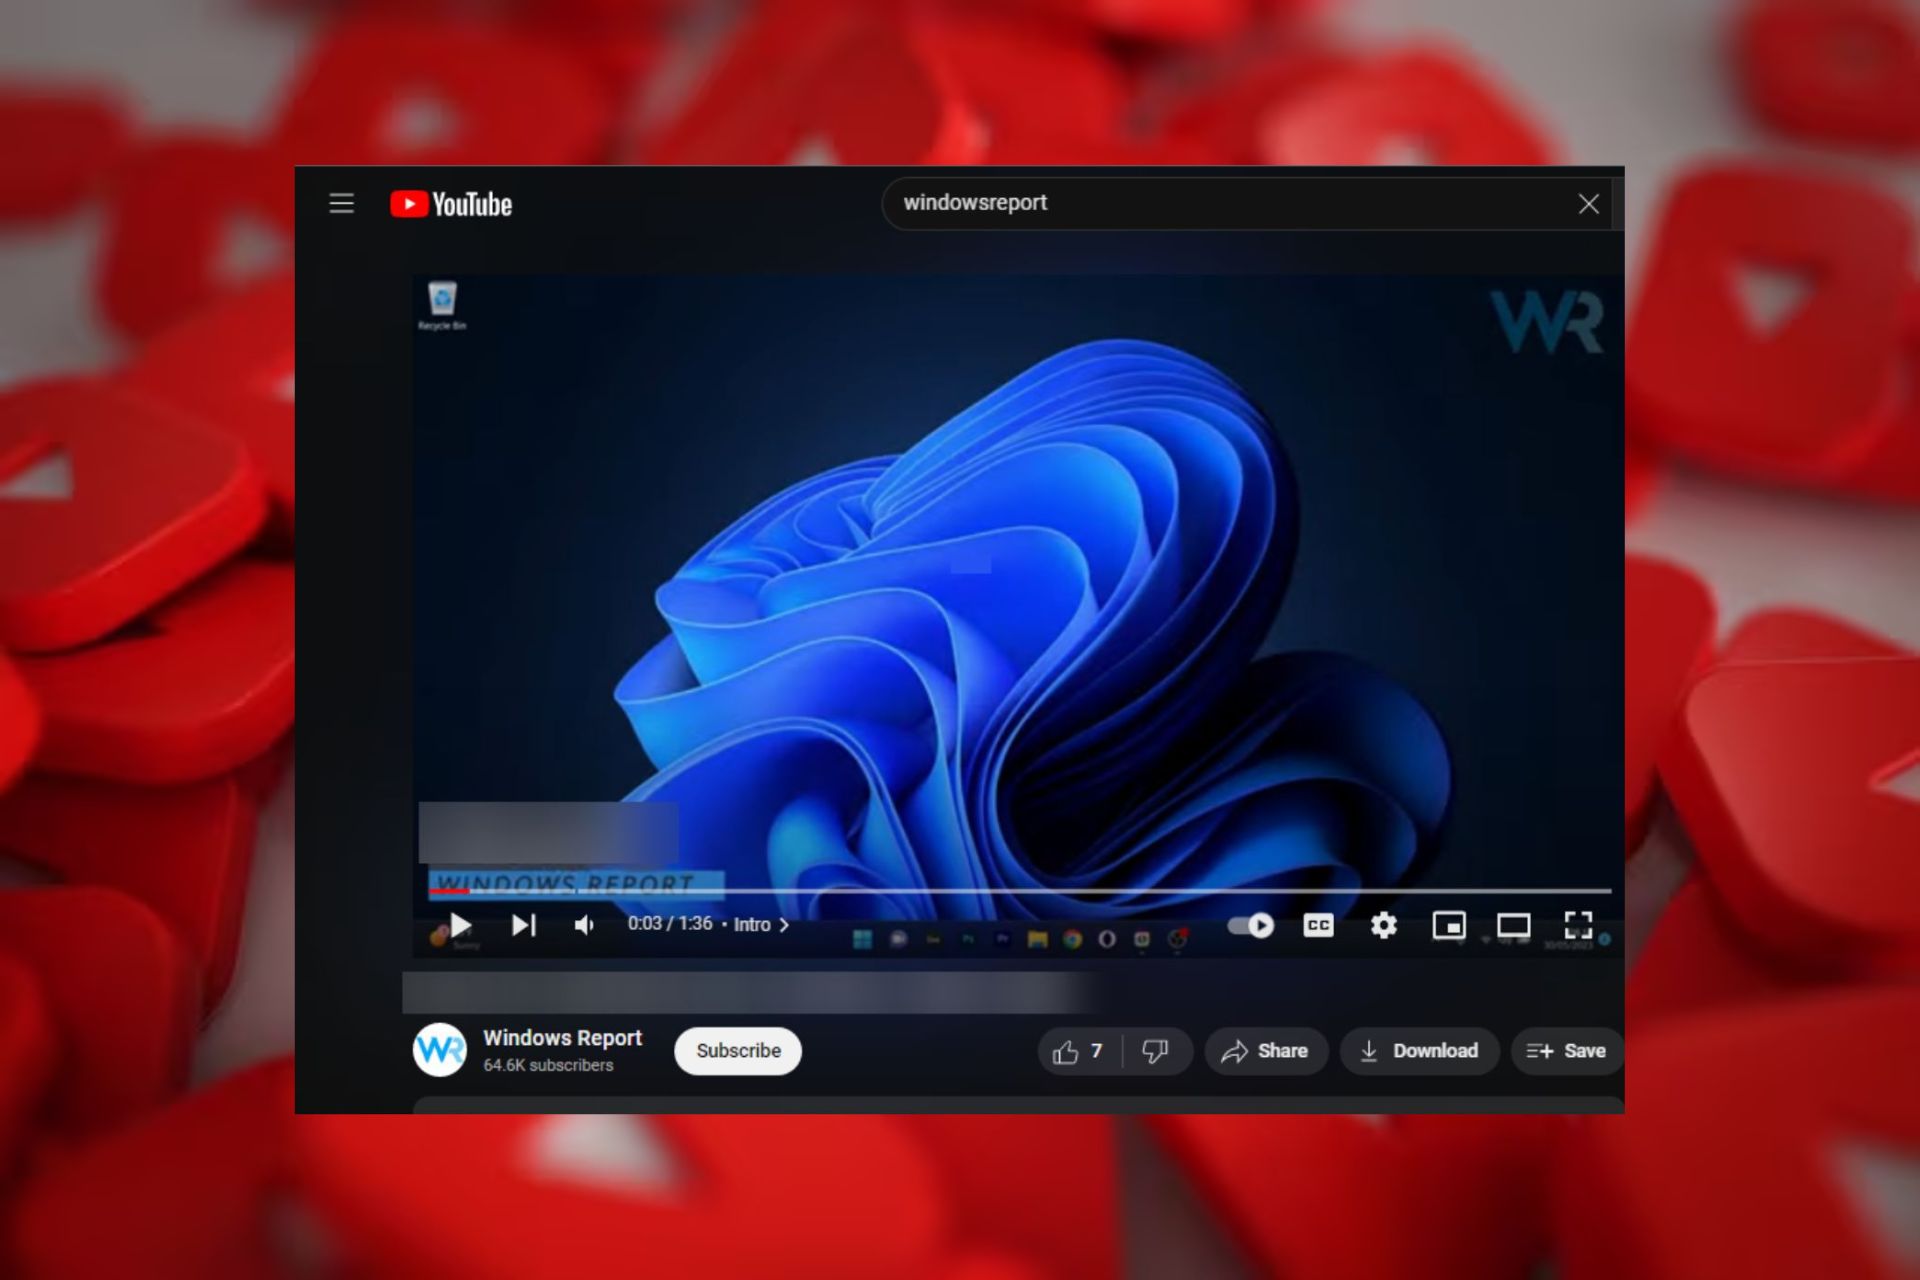
Task: Switch to theater mode
Action: 1513,925
